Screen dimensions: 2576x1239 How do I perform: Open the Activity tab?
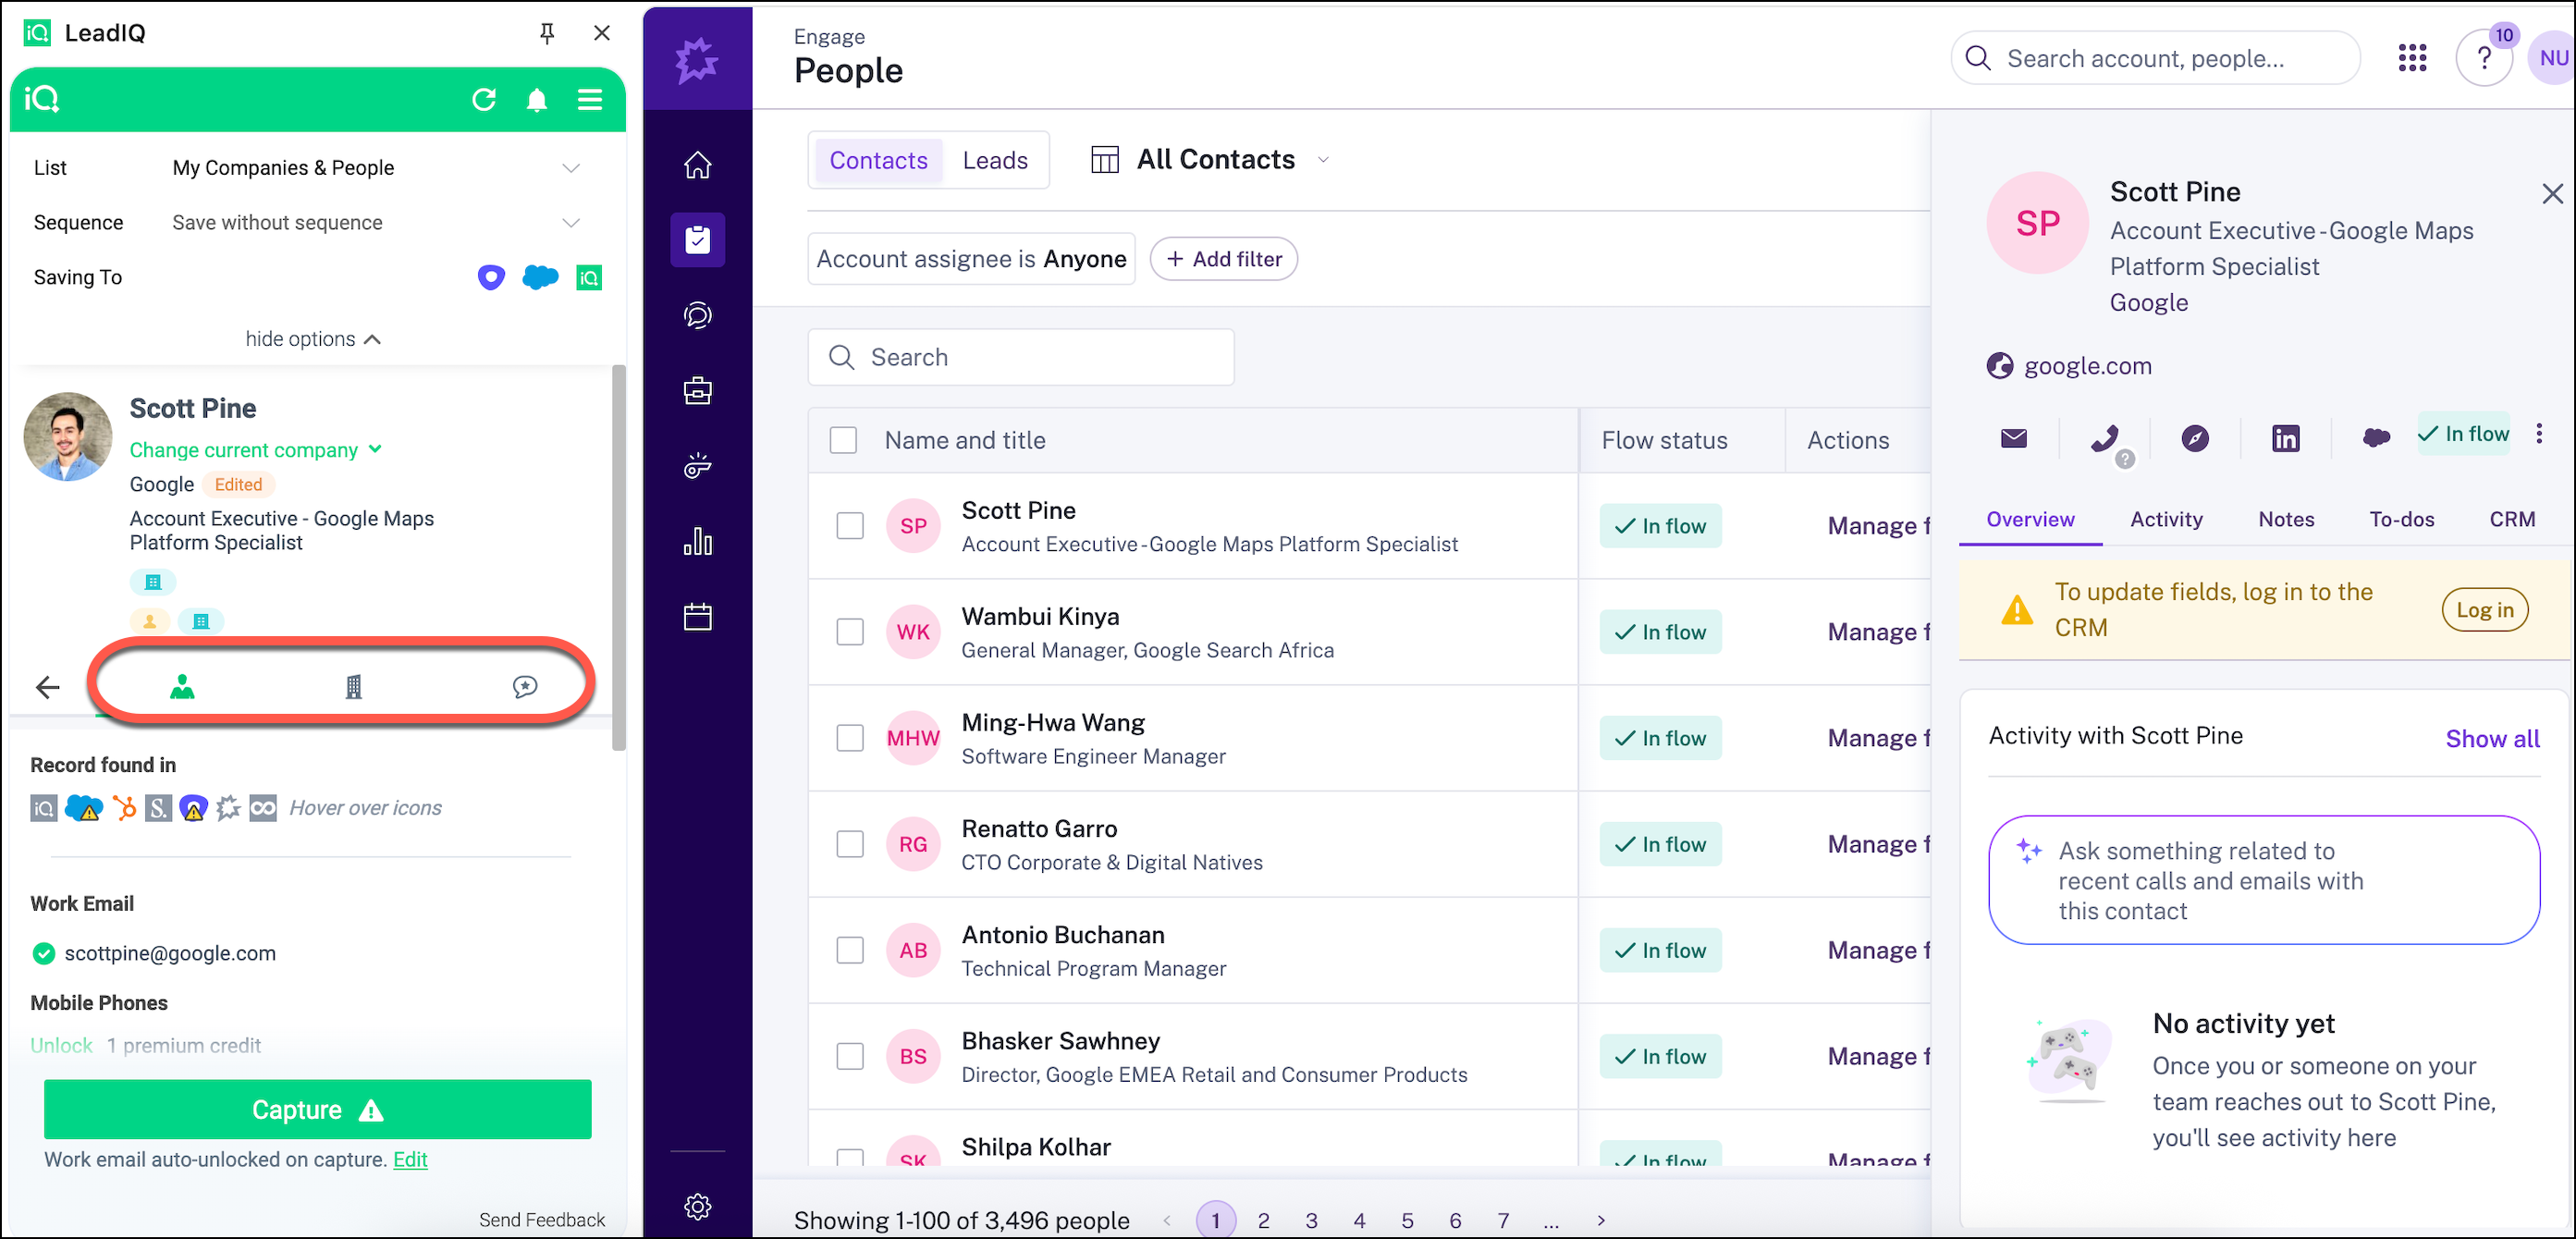2166,519
